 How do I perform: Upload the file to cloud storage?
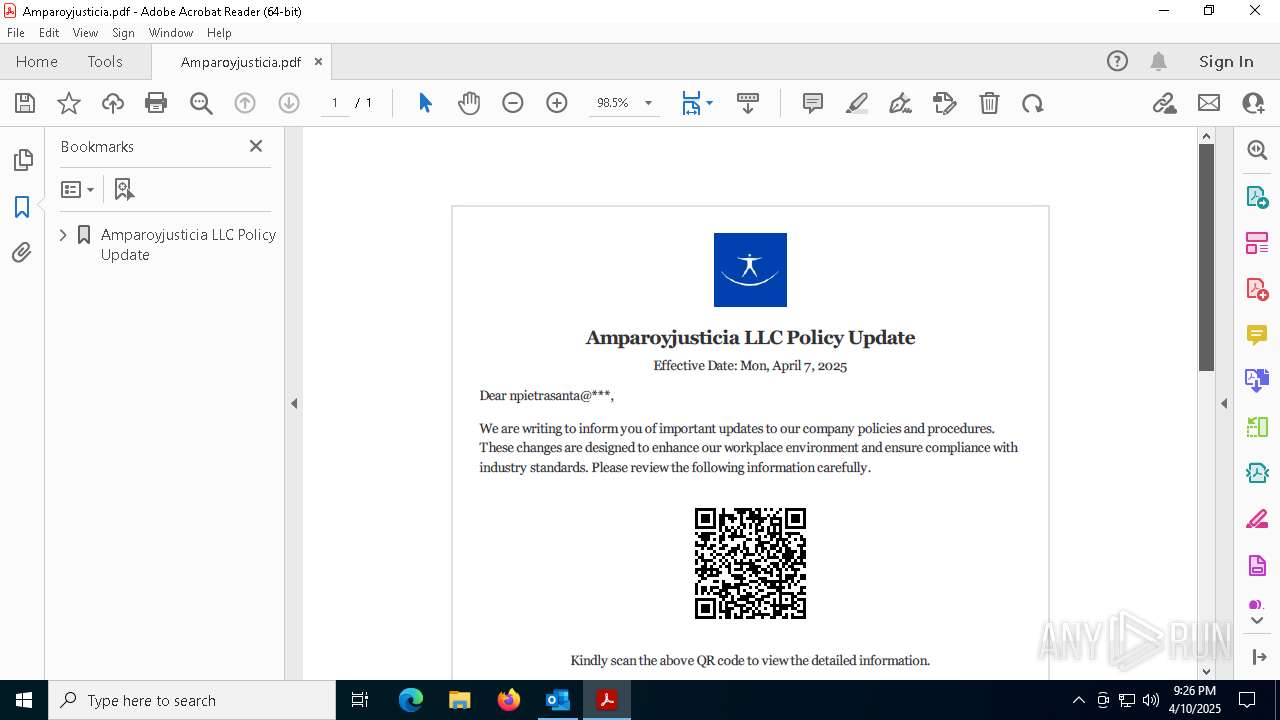click(113, 103)
